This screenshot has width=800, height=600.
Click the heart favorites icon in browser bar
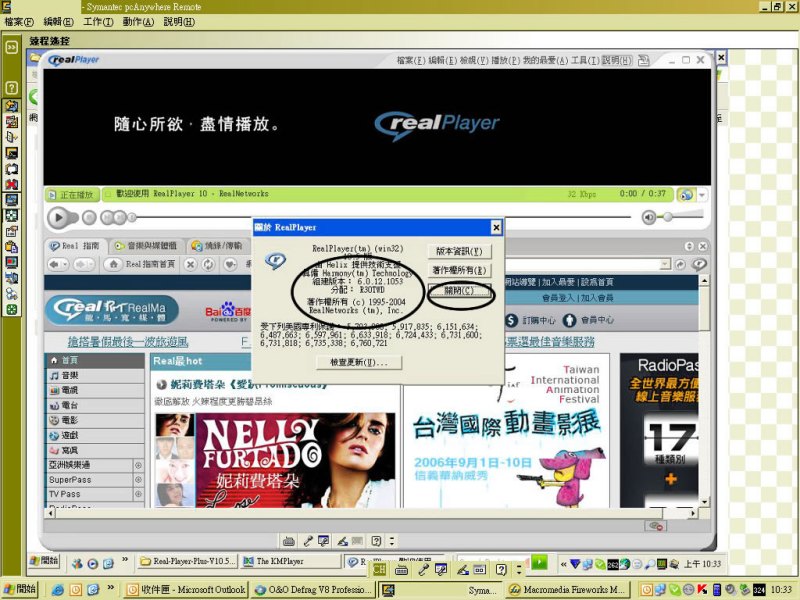(230, 264)
